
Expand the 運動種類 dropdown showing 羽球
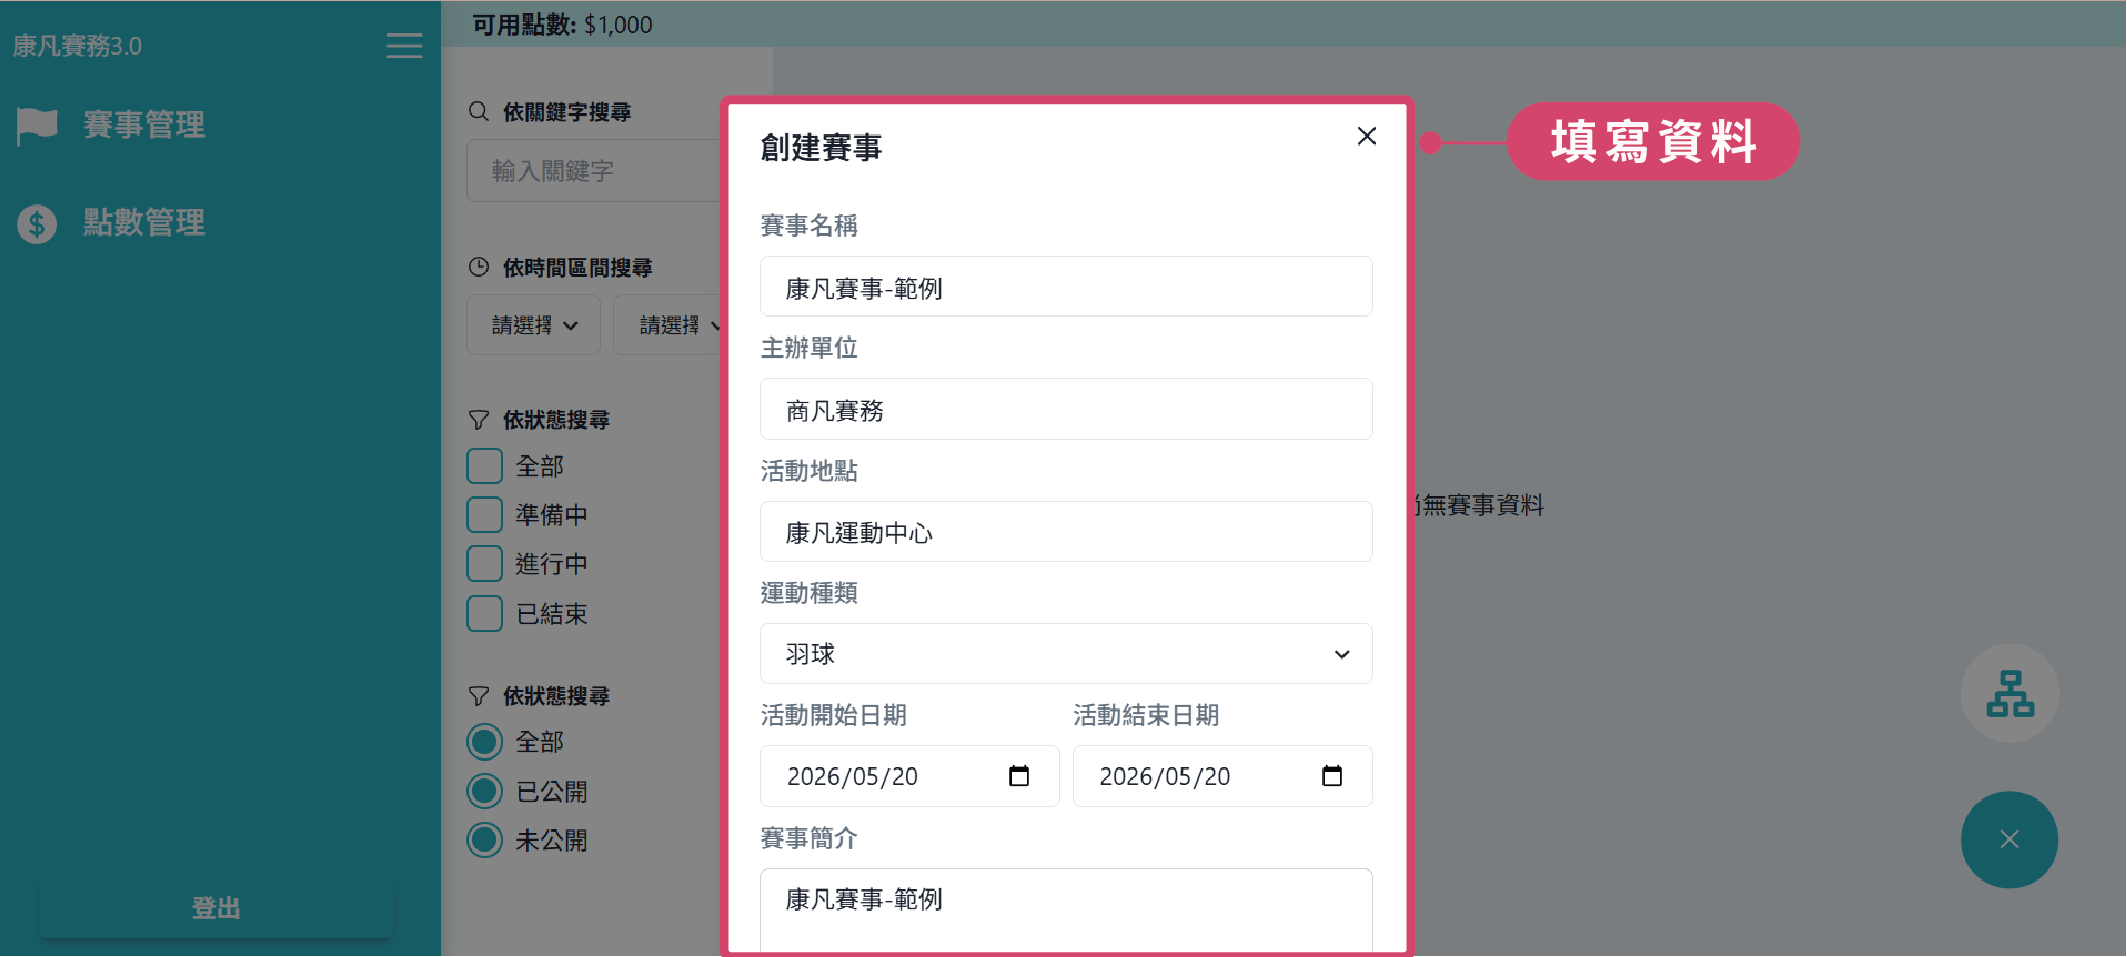click(1065, 654)
